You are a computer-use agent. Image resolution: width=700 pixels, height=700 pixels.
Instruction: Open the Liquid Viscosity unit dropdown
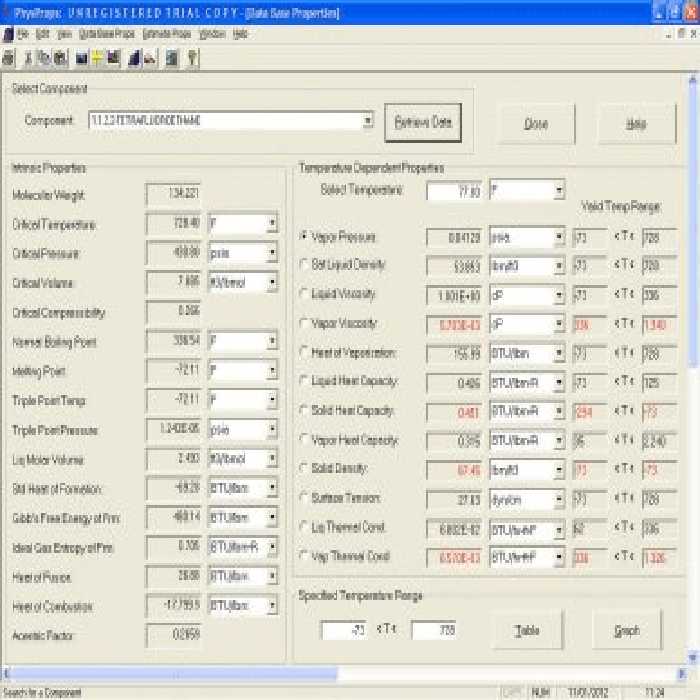click(x=559, y=295)
